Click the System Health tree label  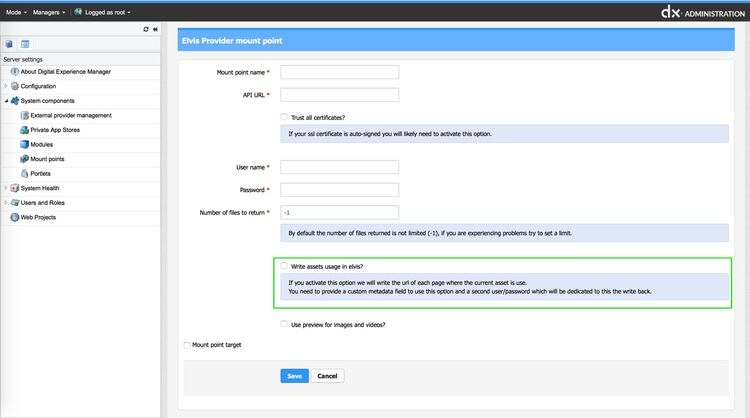coord(40,188)
